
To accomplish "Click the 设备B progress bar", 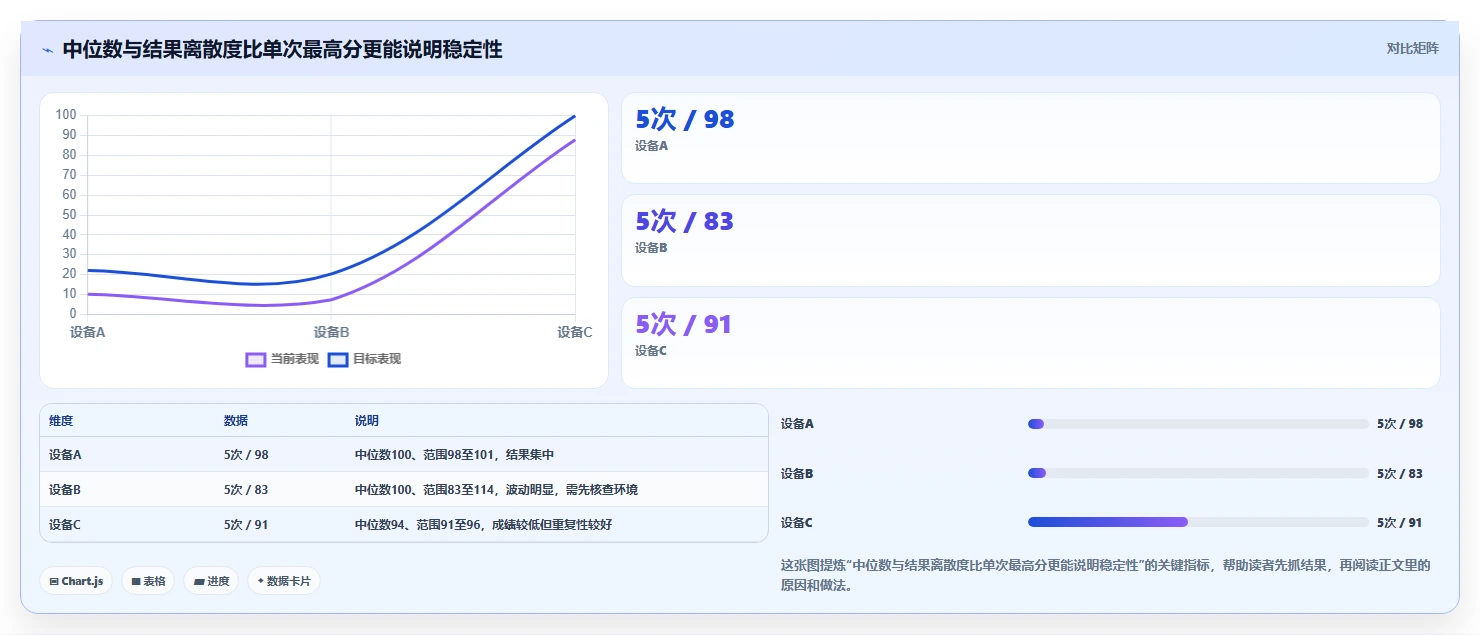I will click(x=1198, y=473).
